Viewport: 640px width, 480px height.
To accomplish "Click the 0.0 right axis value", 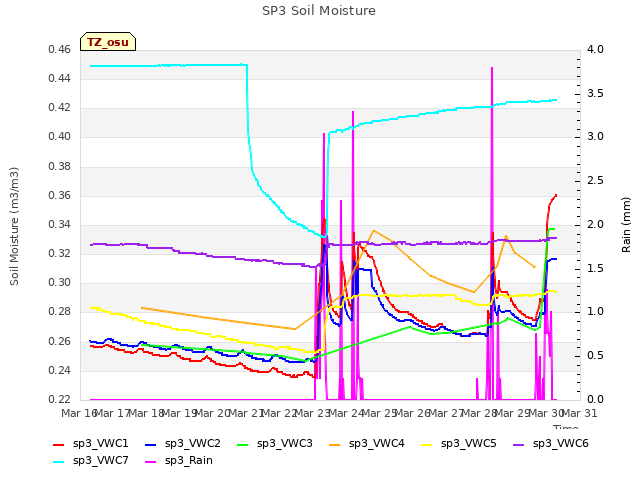I will click(x=595, y=399).
